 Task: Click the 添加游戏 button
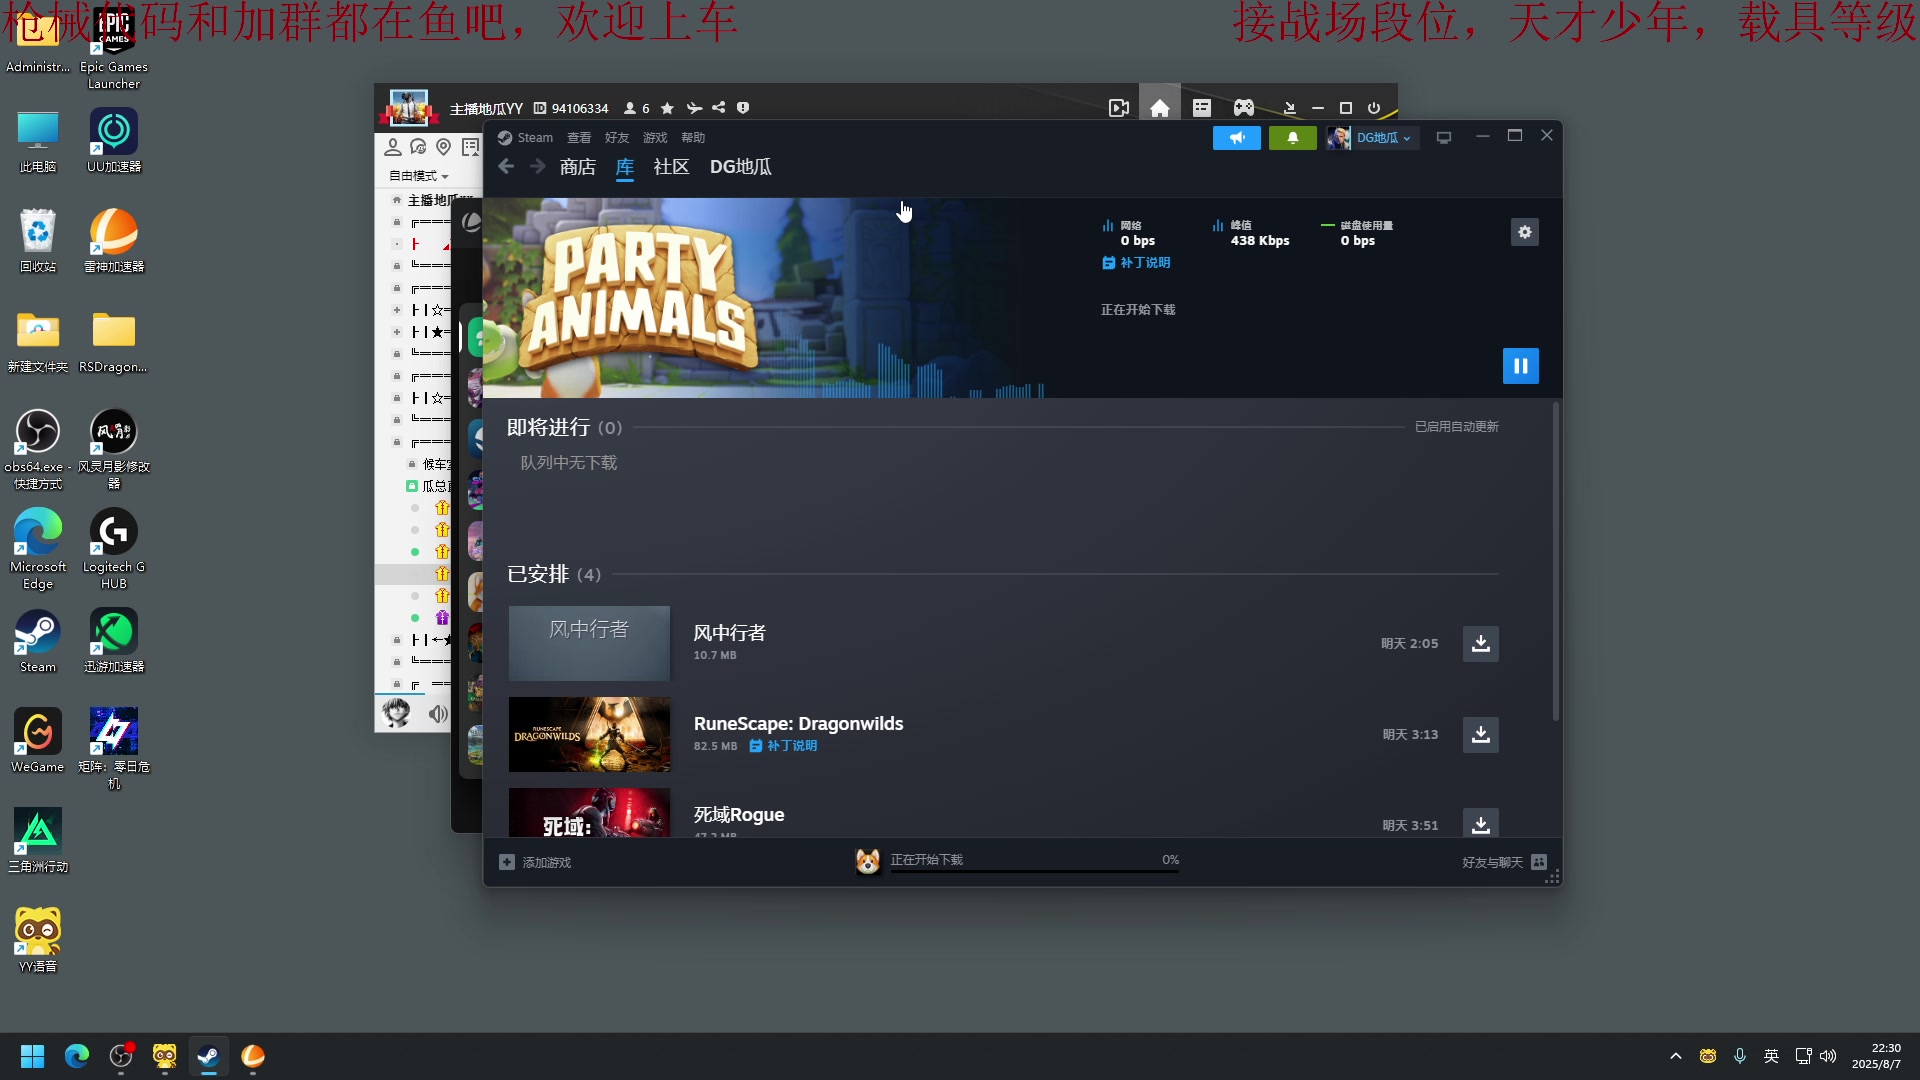[x=535, y=862]
